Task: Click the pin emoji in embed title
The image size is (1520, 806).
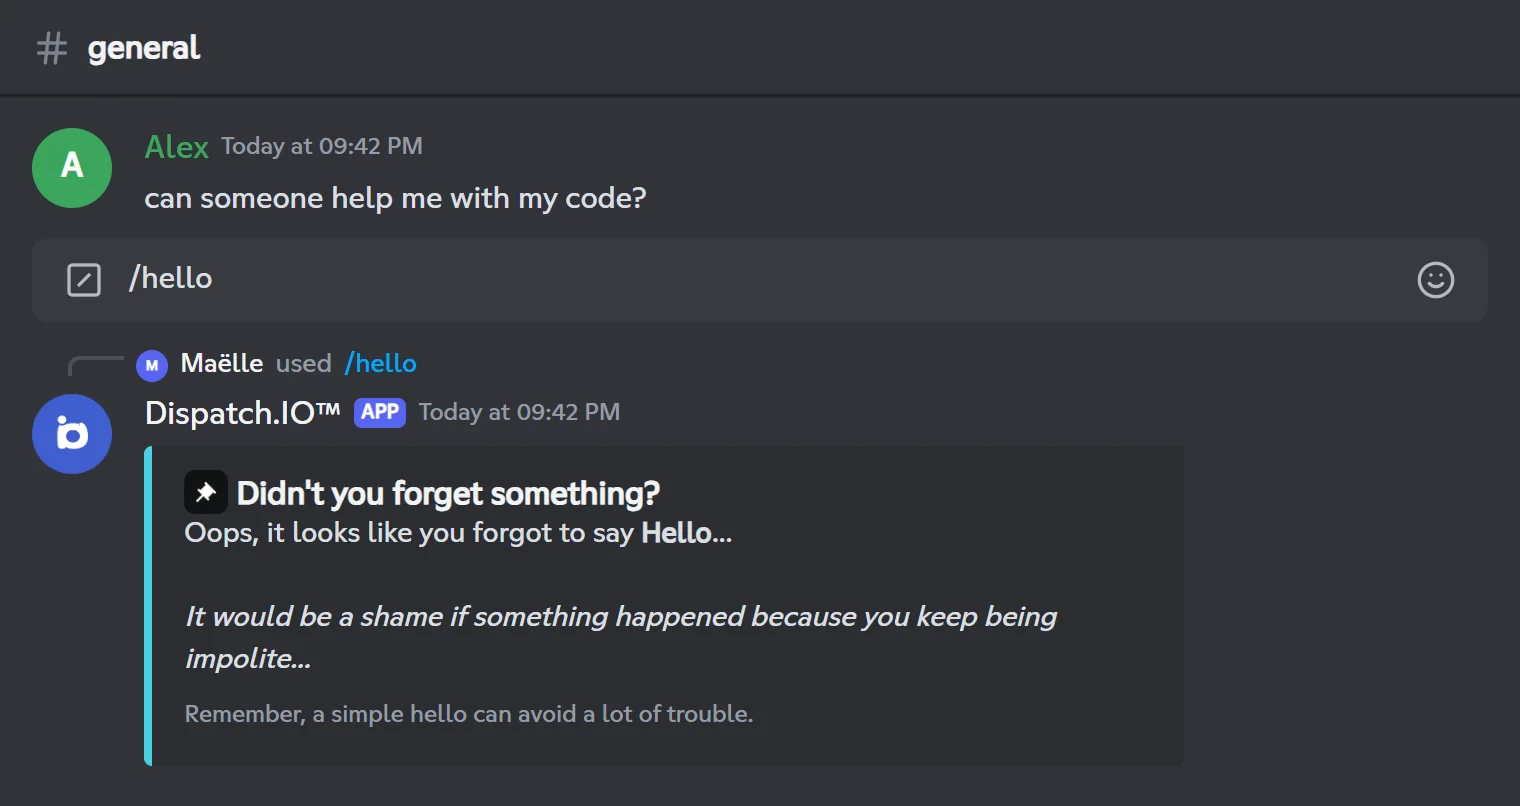Action: (x=206, y=492)
